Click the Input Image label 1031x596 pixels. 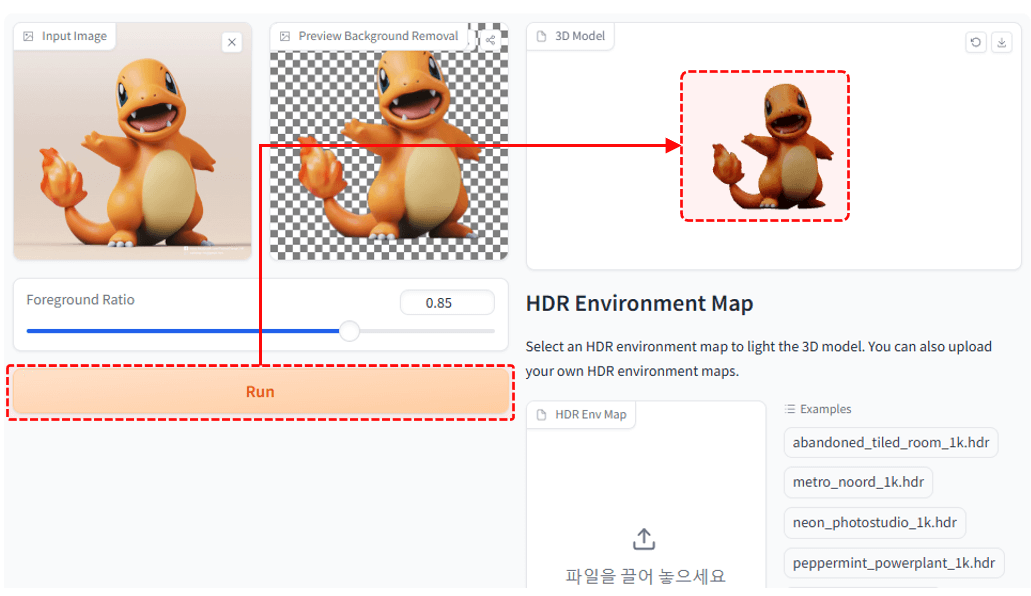74,36
